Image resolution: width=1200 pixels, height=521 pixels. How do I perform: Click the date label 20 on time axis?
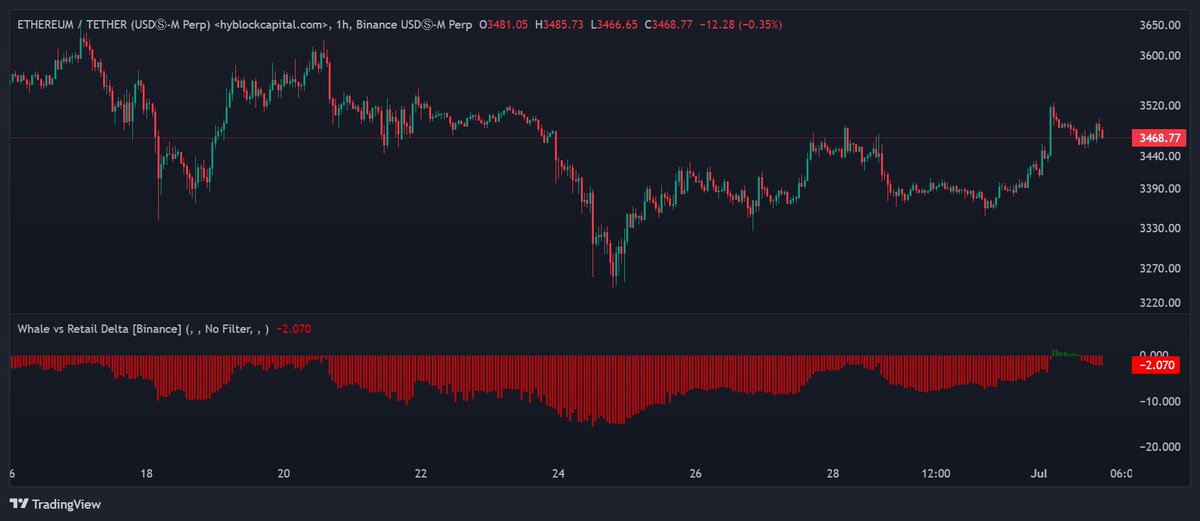[x=284, y=474]
